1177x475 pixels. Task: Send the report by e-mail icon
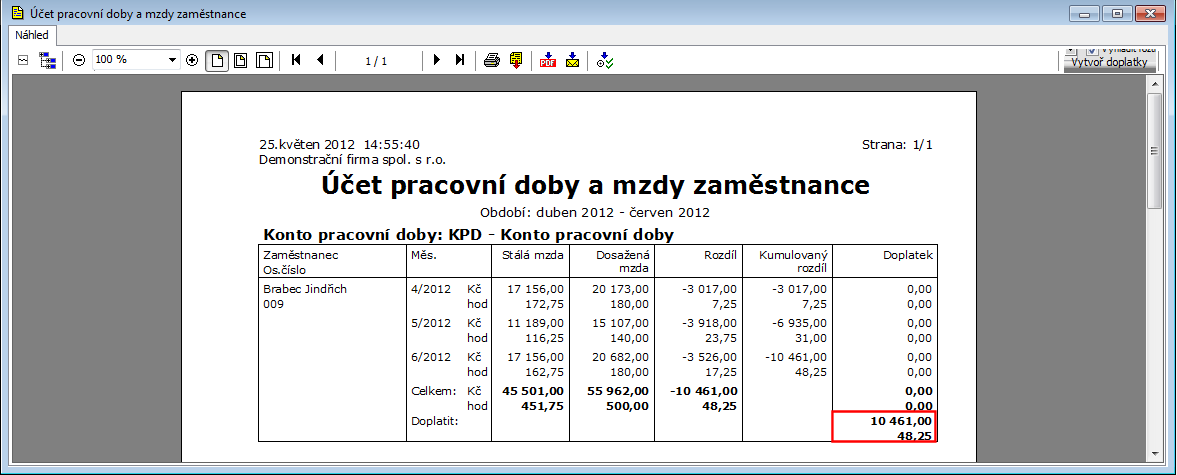point(573,61)
